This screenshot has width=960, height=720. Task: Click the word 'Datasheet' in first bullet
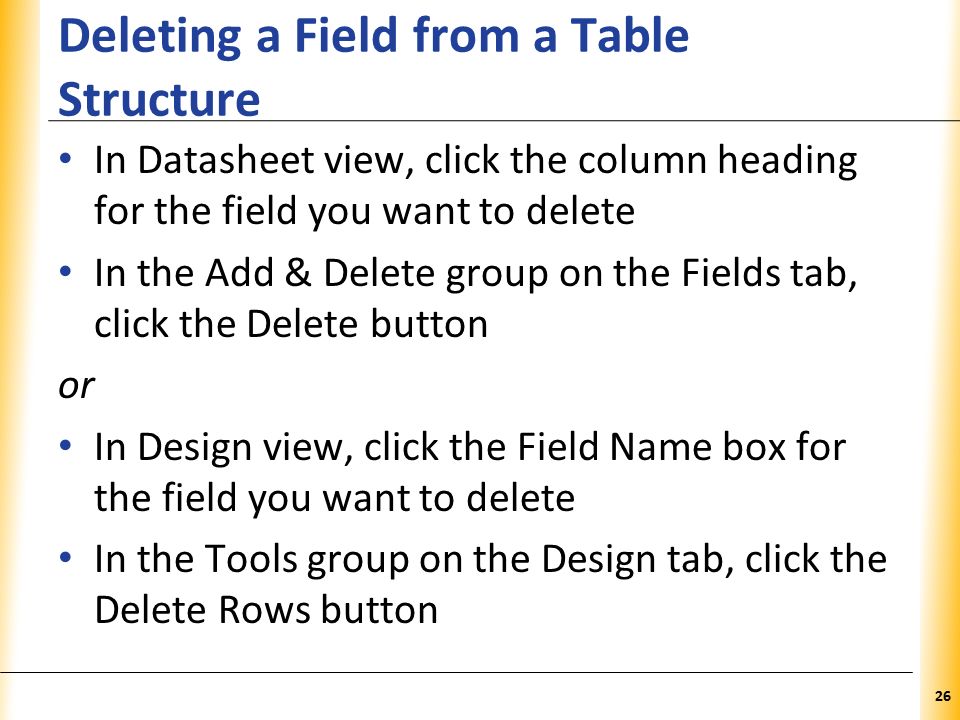(225, 160)
